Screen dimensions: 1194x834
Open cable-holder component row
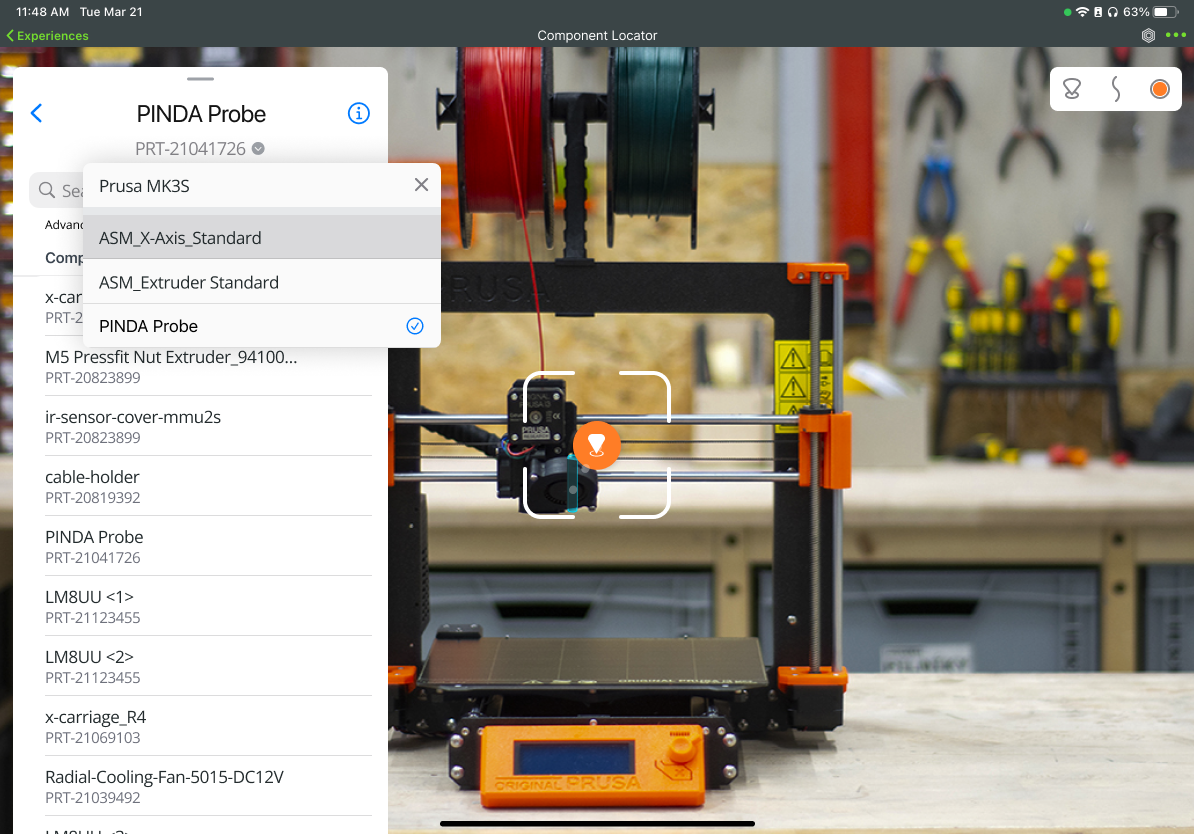208,487
